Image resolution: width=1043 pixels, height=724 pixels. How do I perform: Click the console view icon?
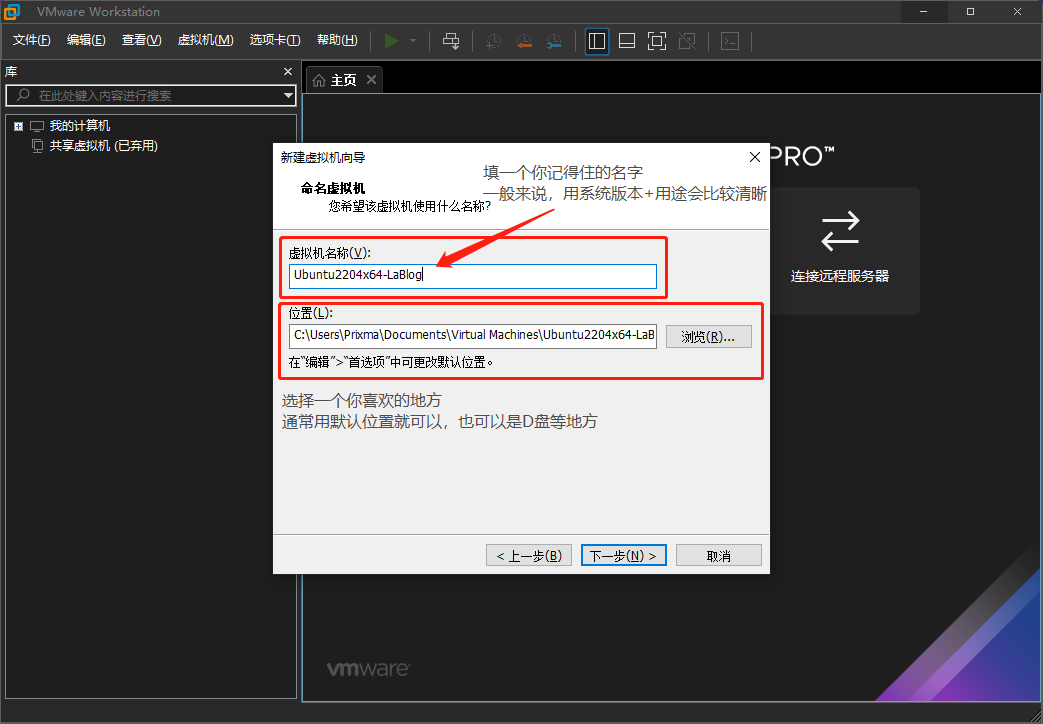click(730, 41)
